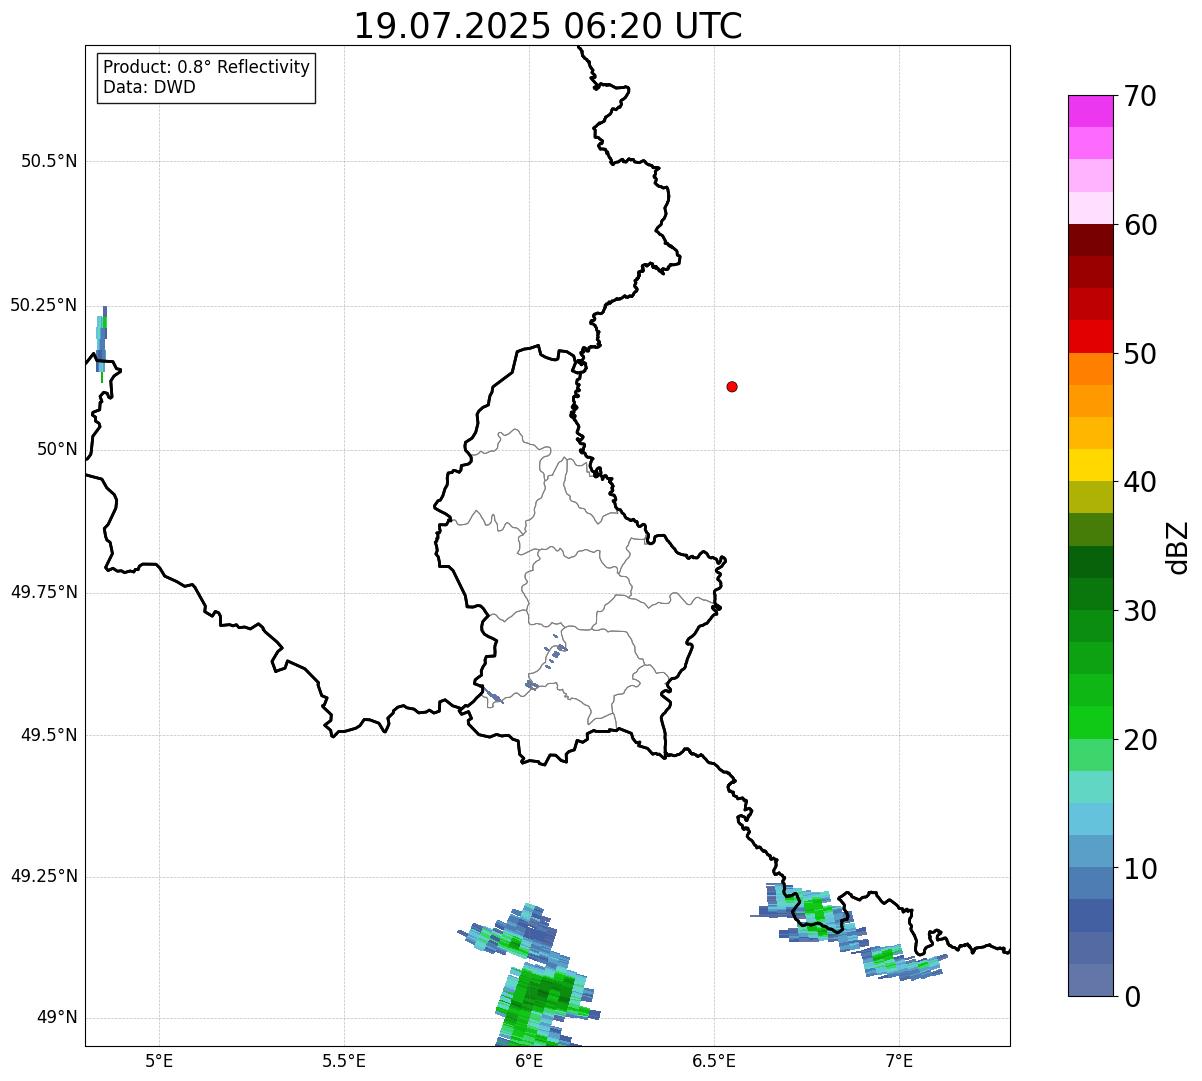Click the 50.25°N latitude label
The width and height of the screenshot is (1202, 1081).
pyautogui.click(x=44, y=305)
